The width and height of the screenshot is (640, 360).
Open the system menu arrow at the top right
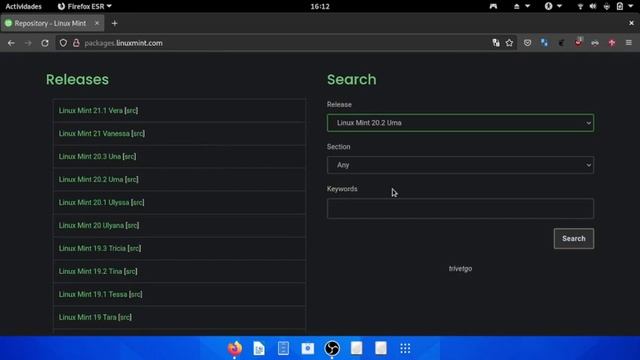[x=631, y=6]
